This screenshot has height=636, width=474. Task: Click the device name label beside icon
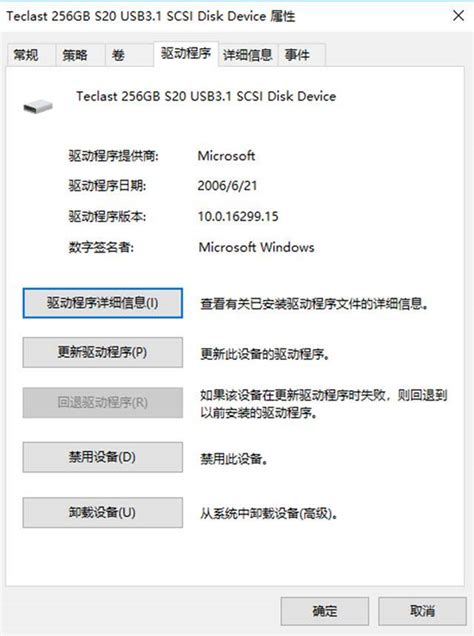[206, 96]
